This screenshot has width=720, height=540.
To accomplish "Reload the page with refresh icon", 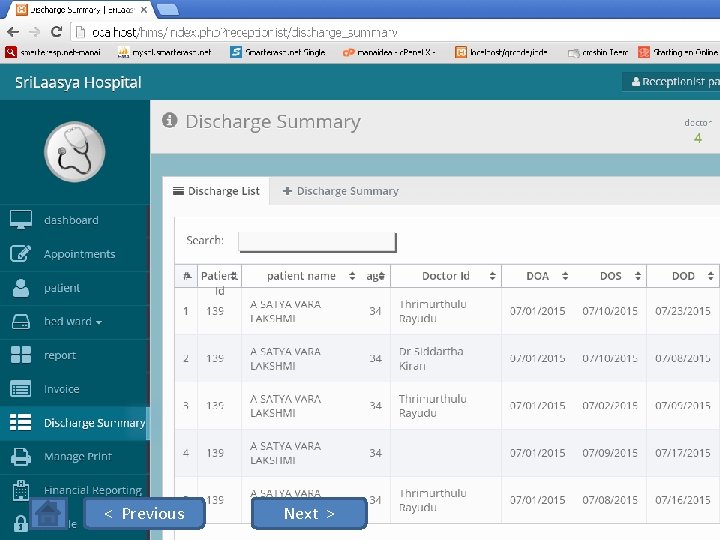I will pos(56,32).
